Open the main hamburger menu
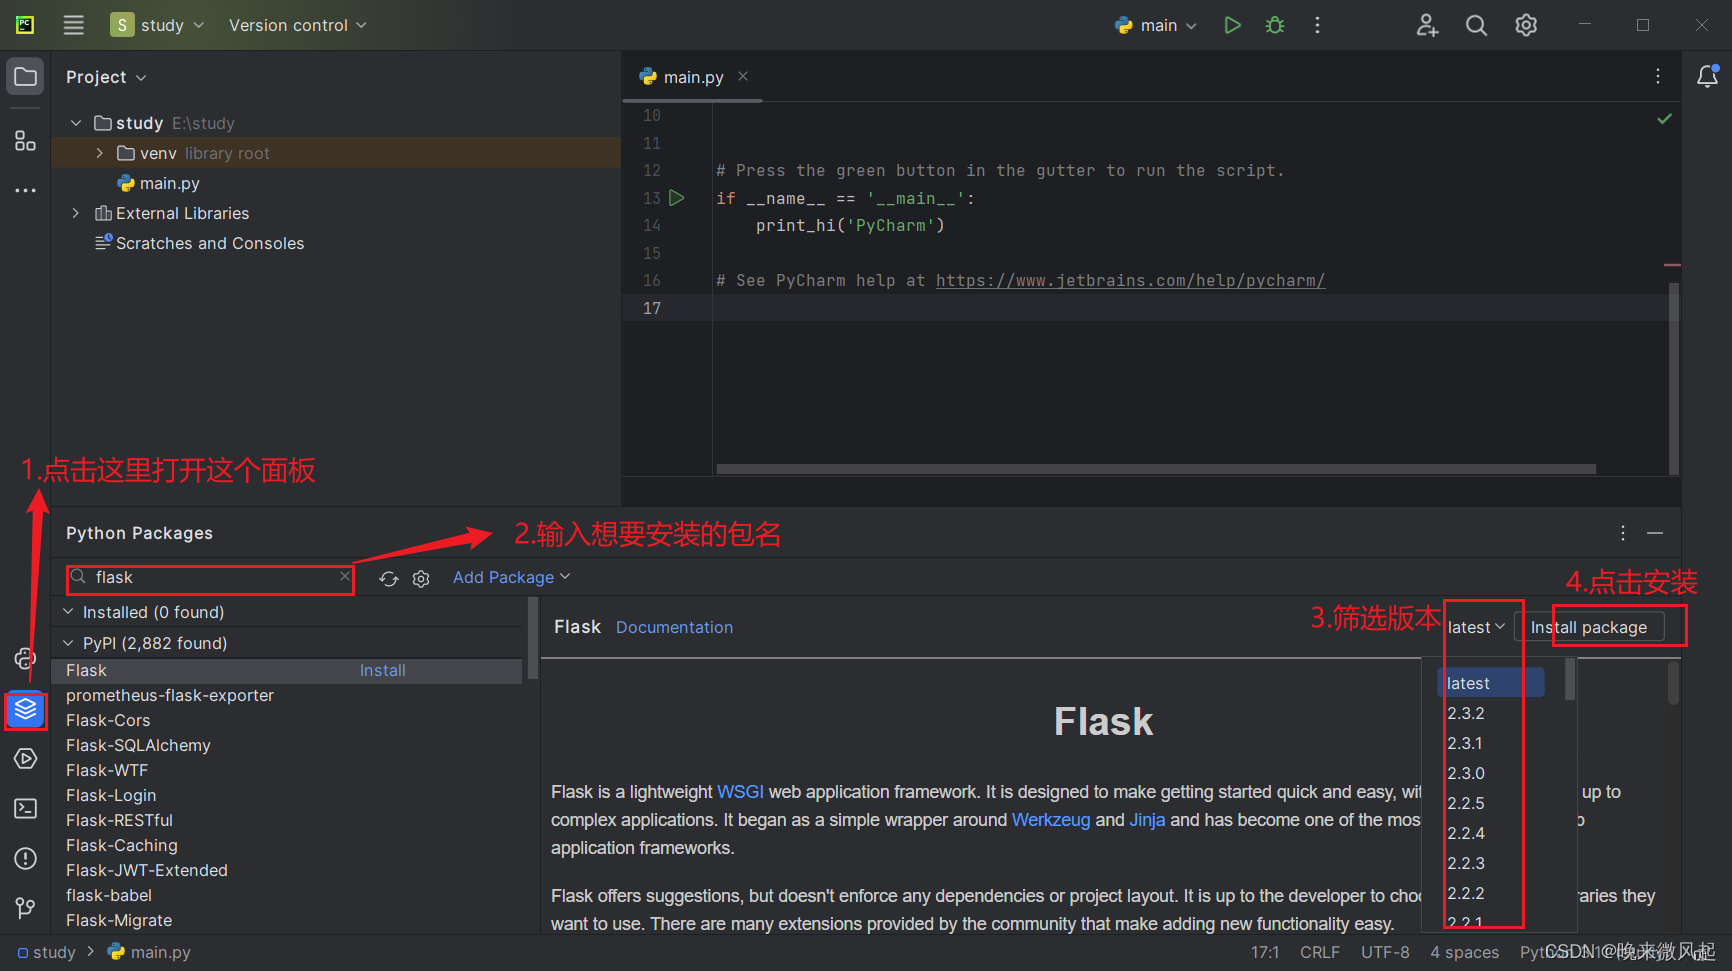The height and width of the screenshot is (971, 1732). 74,25
